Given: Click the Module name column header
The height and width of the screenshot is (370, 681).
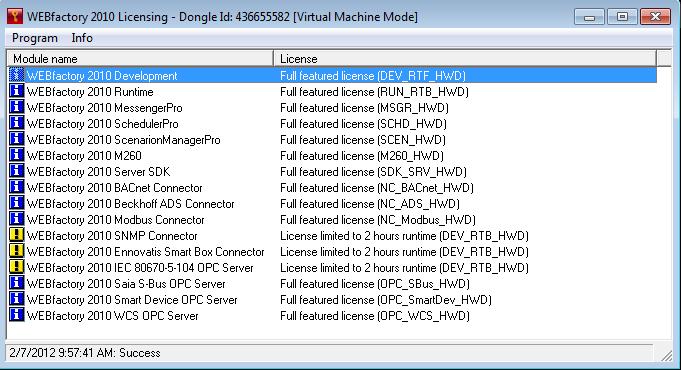Looking at the screenshot, I should (140, 59).
